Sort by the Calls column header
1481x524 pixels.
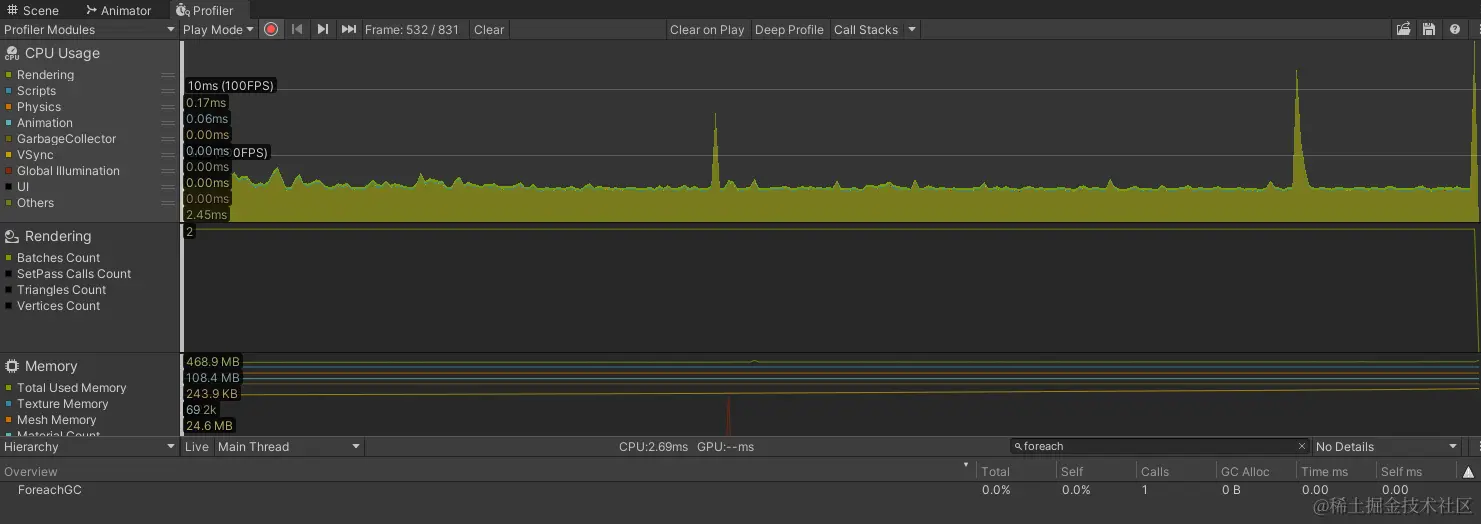(1176, 472)
